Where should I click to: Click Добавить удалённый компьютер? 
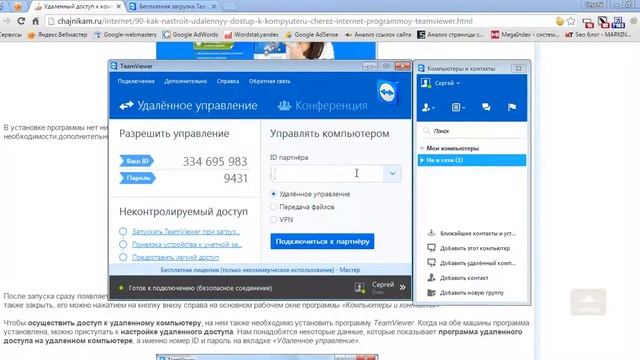click(478, 263)
